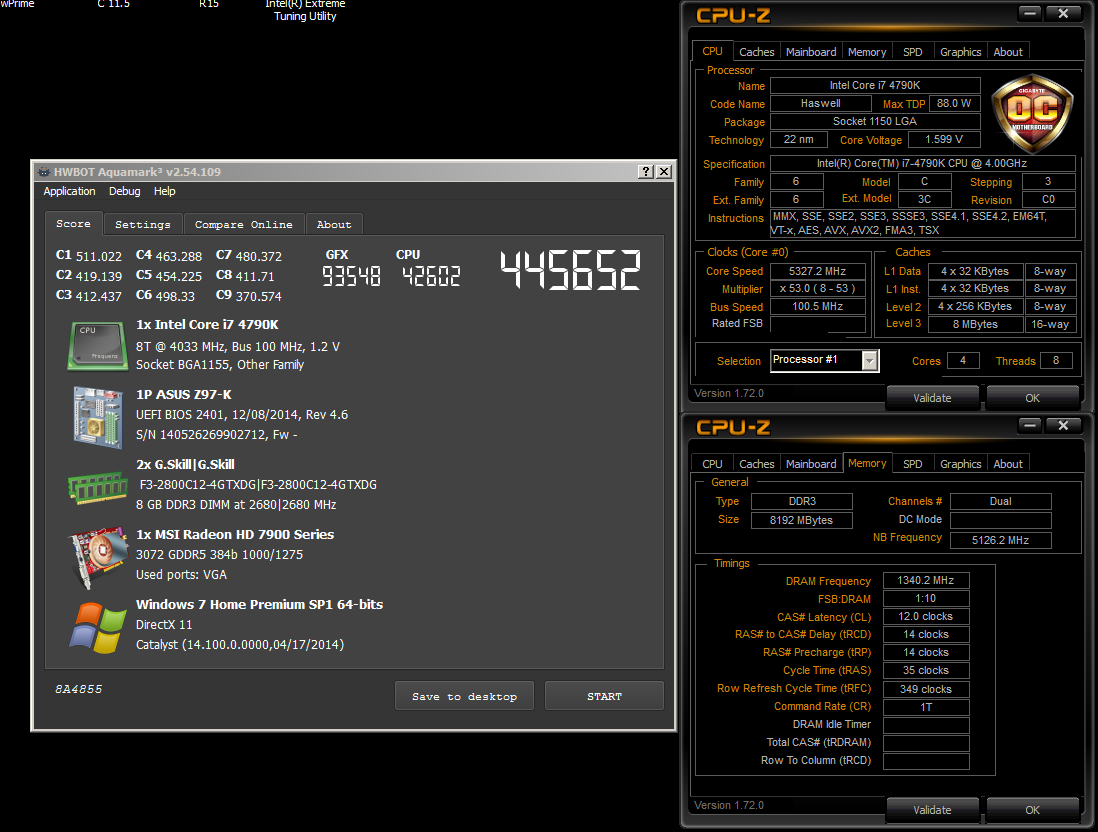Click the Windows 7 logo icon
Screen dimensions: 1098x832
pos(98,628)
